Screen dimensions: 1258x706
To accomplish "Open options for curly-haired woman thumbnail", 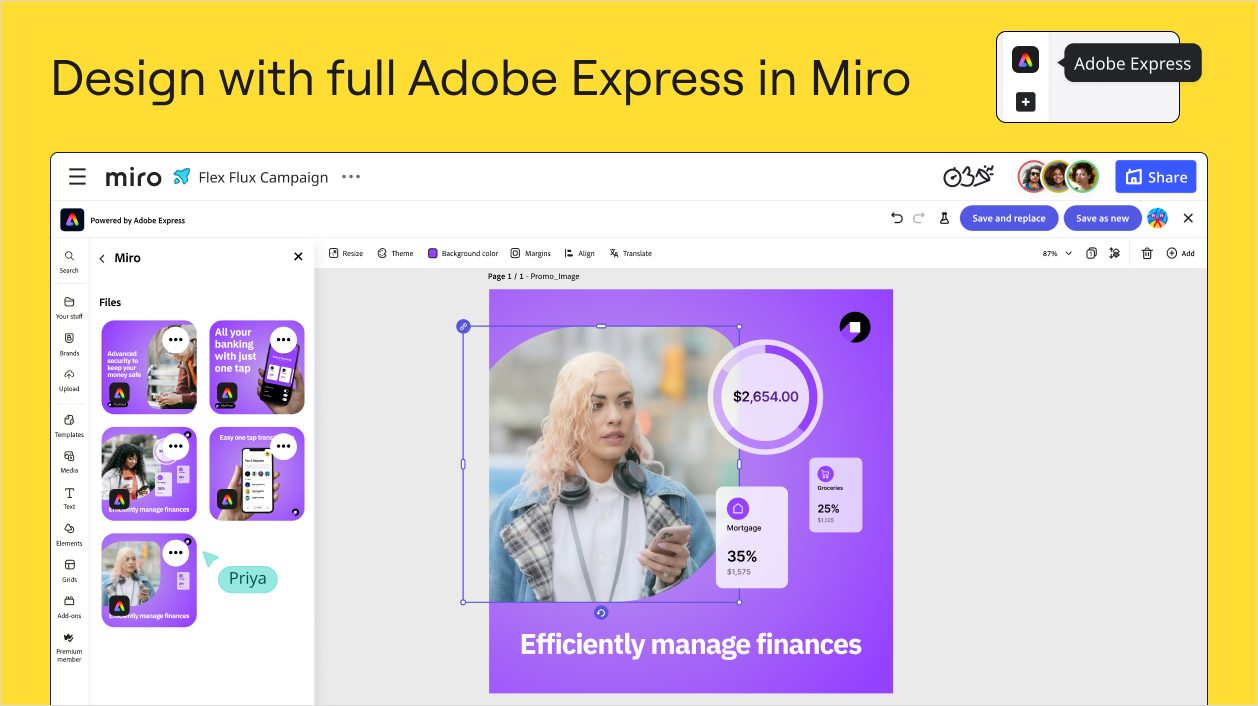I will coord(176,446).
